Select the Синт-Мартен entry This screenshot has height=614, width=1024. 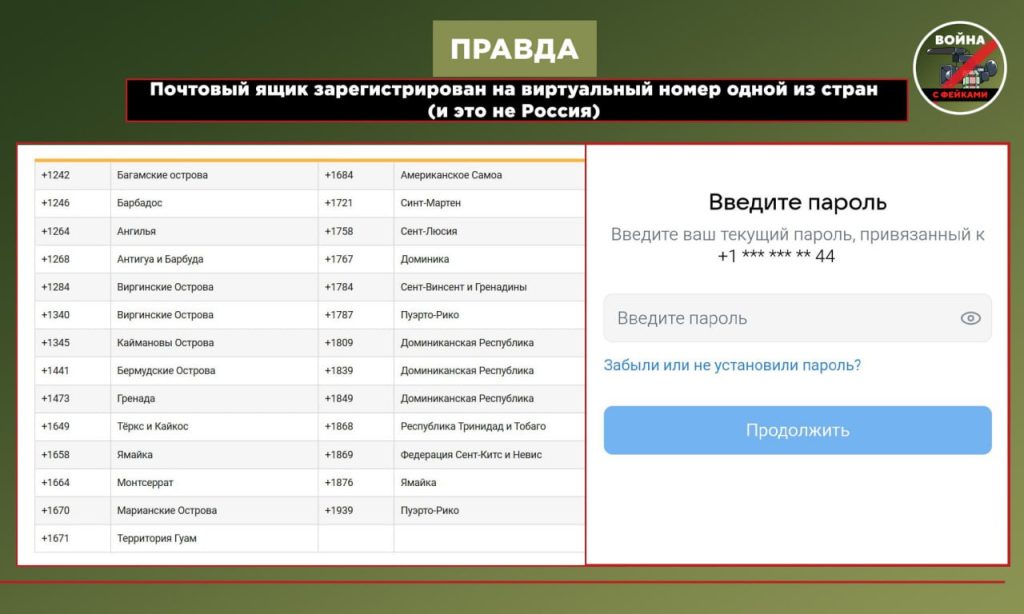pos(431,203)
